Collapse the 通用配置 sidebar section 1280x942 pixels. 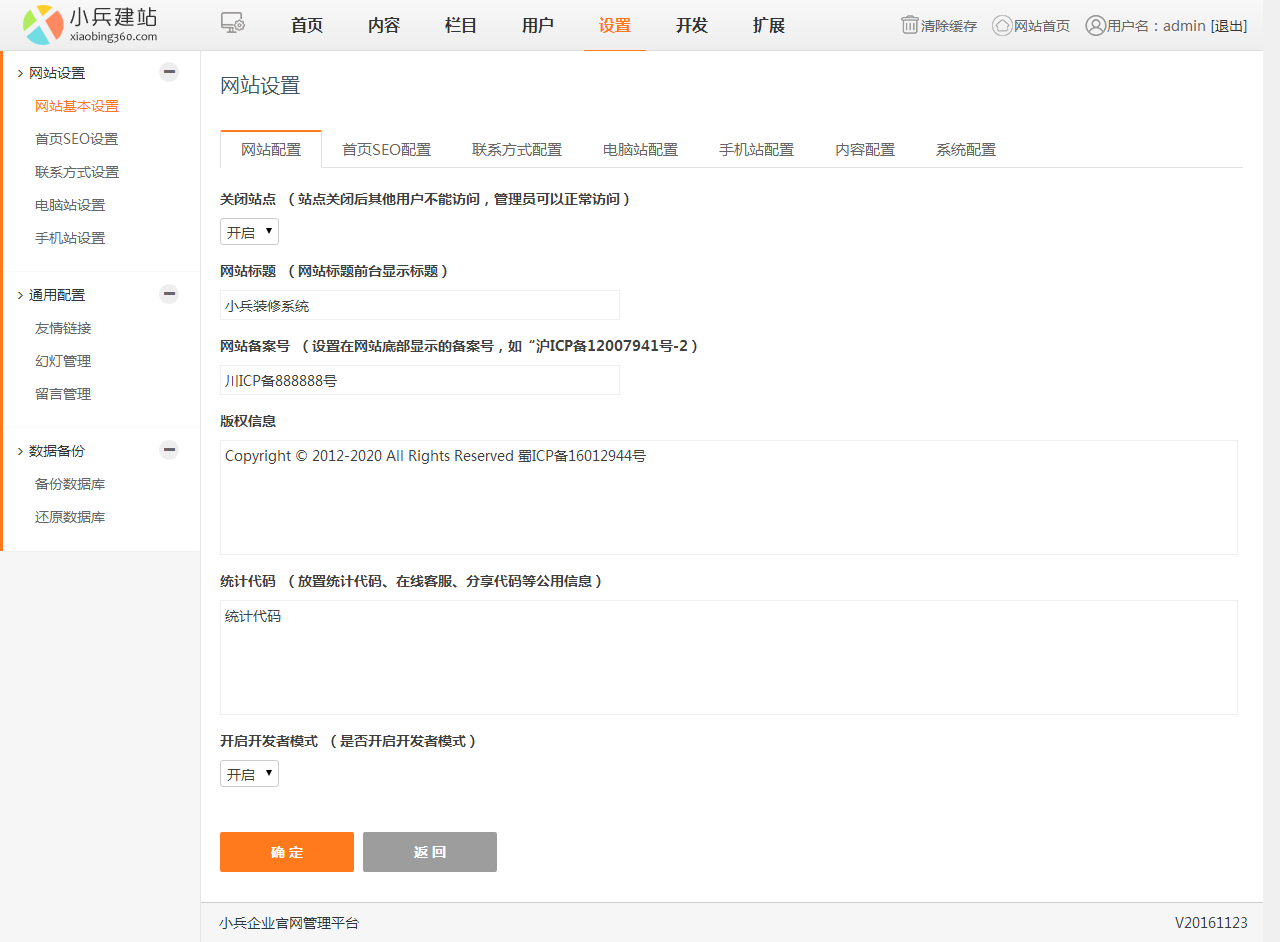169,294
